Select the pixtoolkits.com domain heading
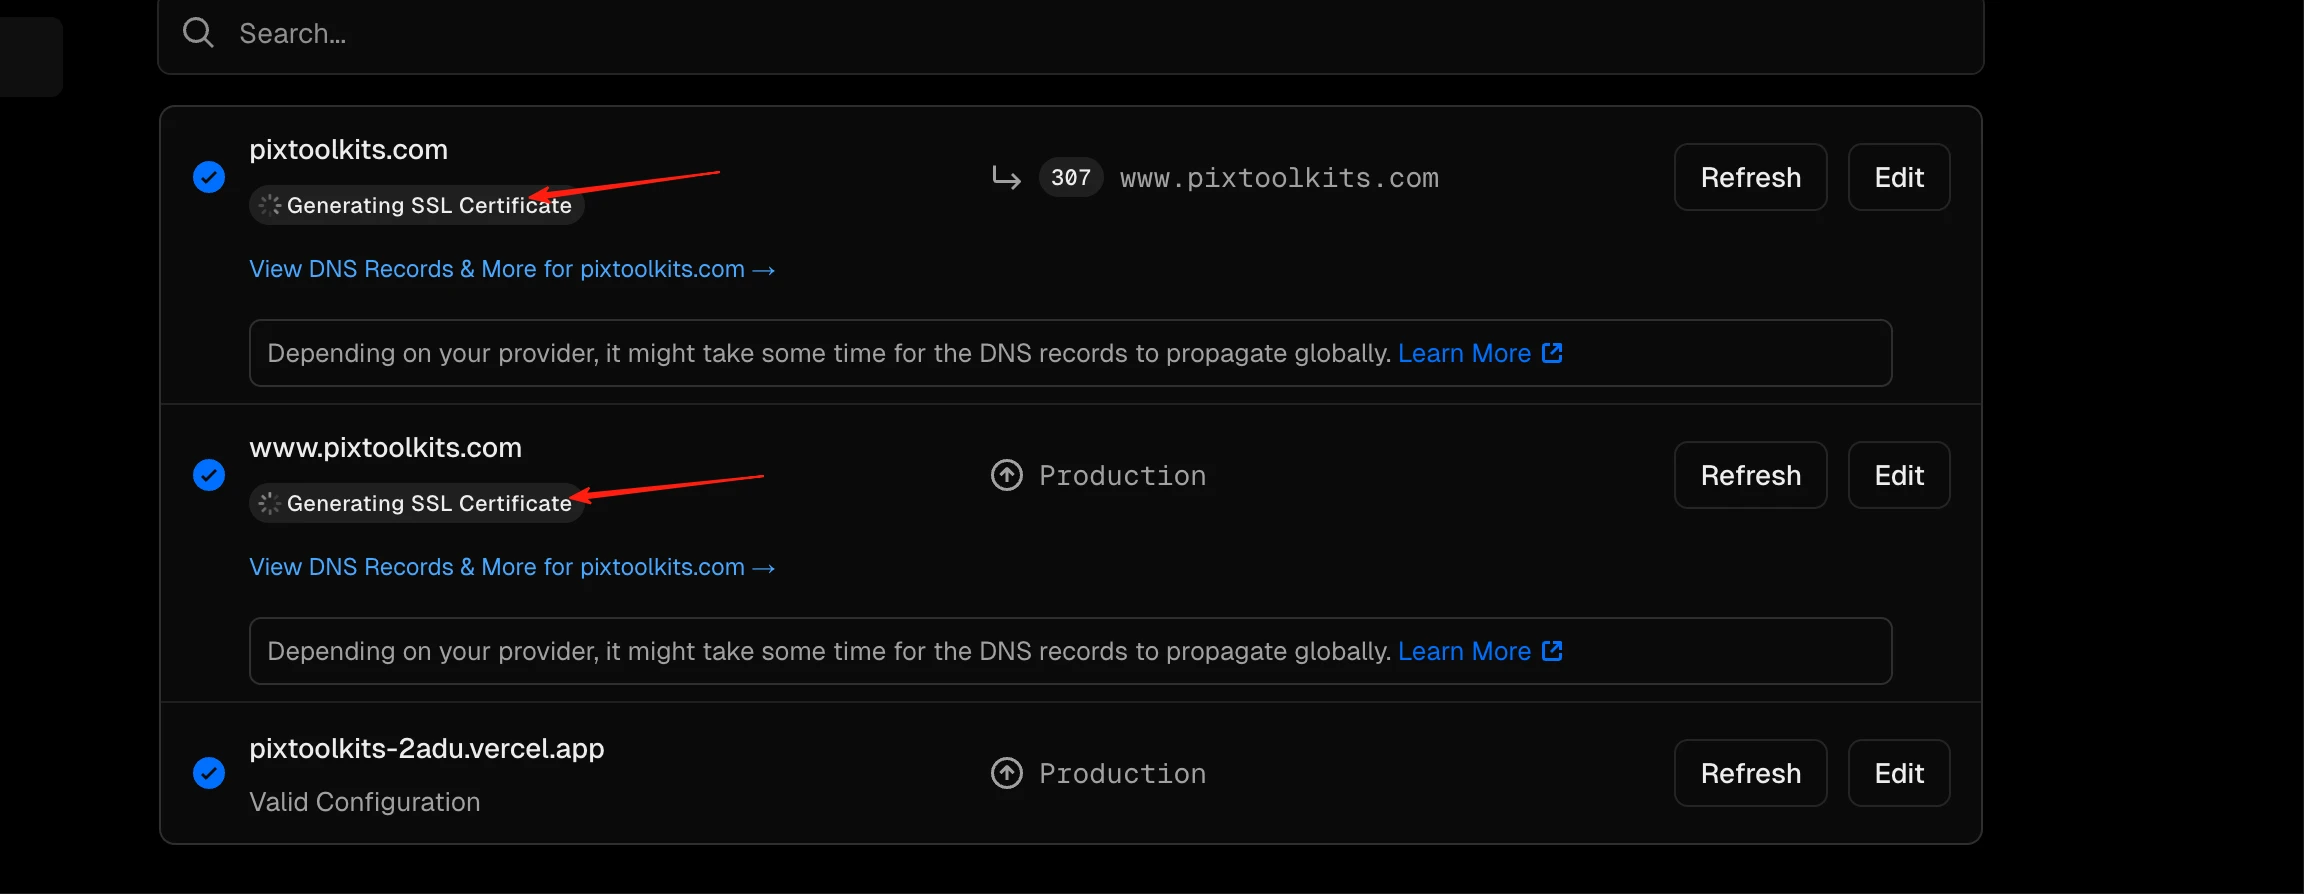The height and width of the screenshot is (894, 2304). (348, 150)
